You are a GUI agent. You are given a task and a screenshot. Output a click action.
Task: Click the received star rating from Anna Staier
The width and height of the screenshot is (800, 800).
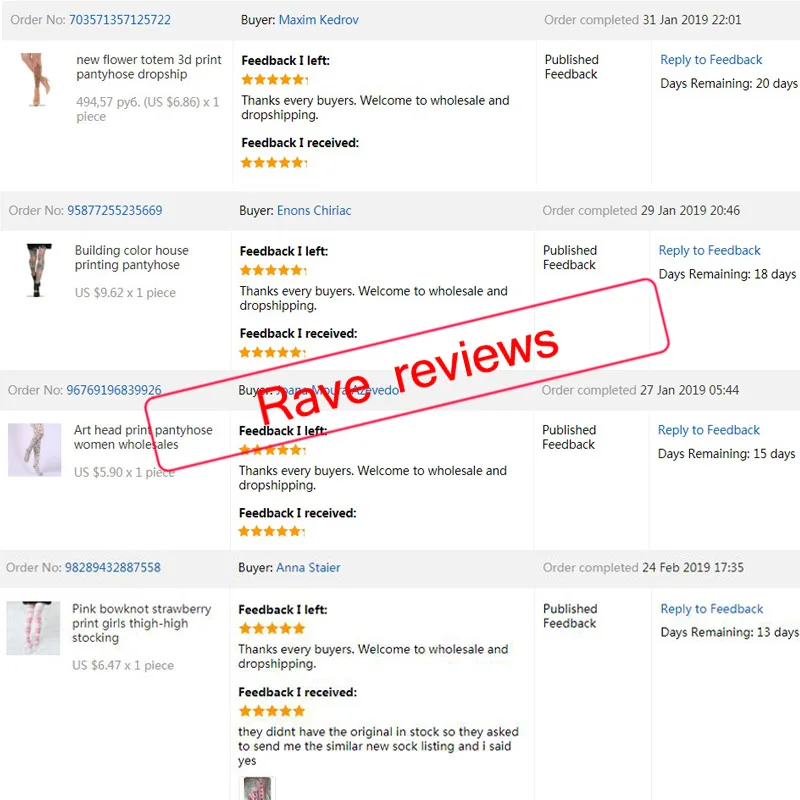(272, 711)
